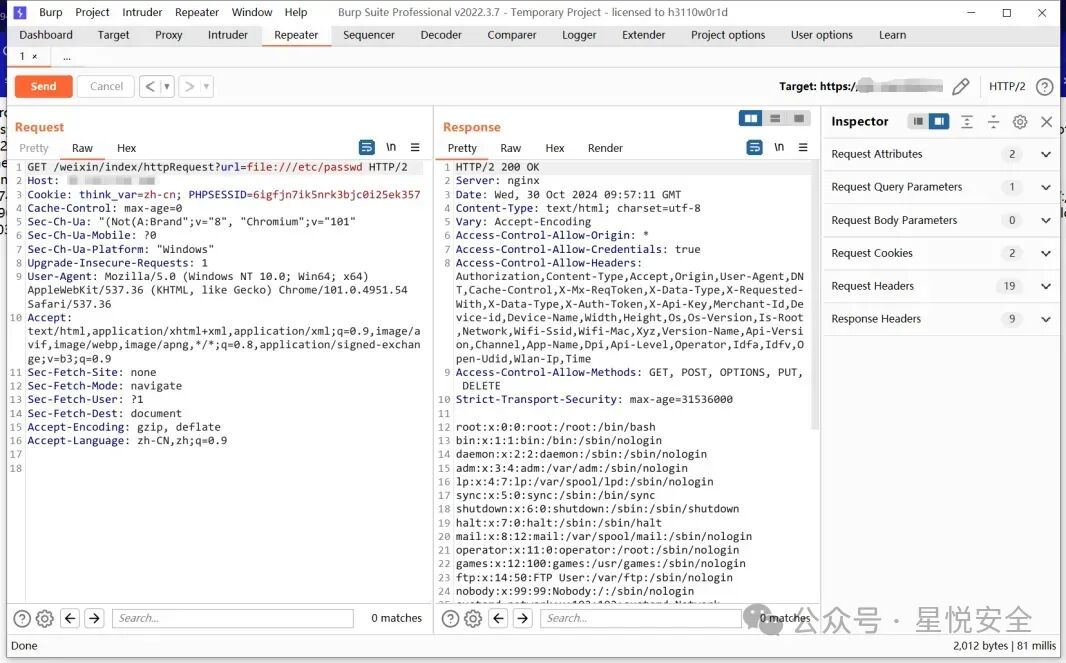Add new Repeater tab via ellipsis
The width and height of the screenshot is (1066, 663).
[x=67, y=57]
